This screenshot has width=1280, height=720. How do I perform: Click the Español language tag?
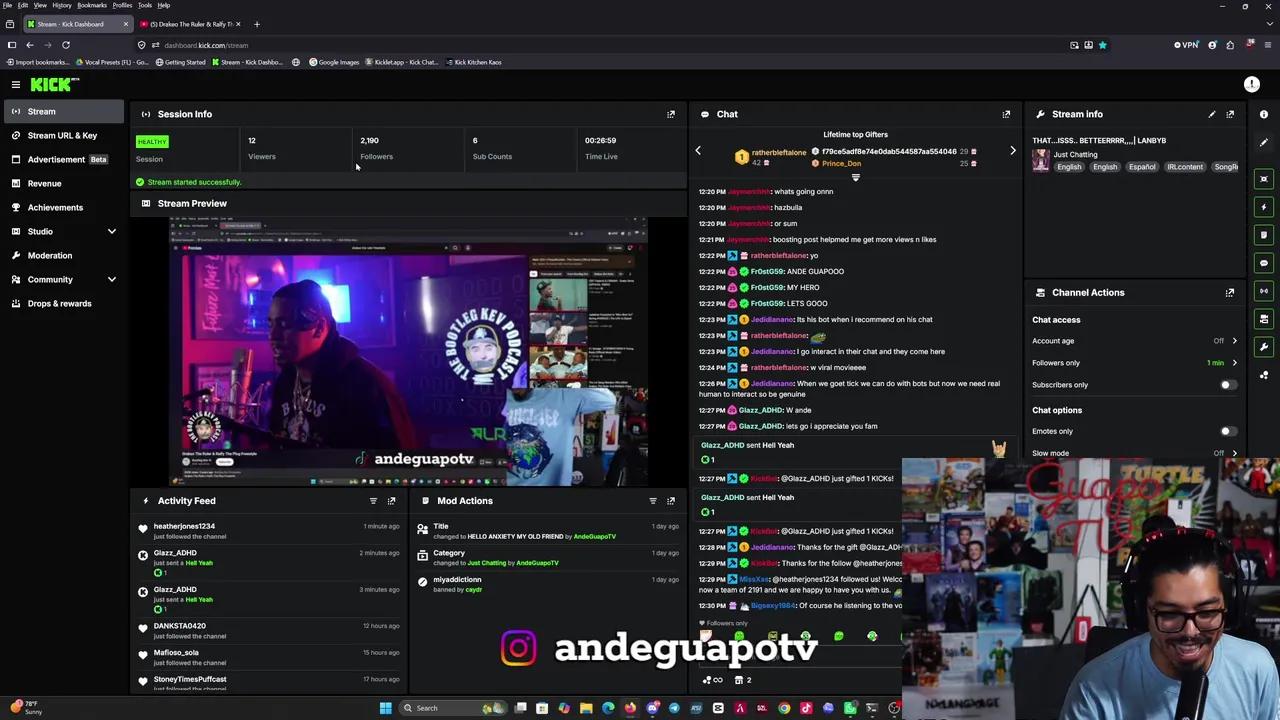click(1142, 167)
